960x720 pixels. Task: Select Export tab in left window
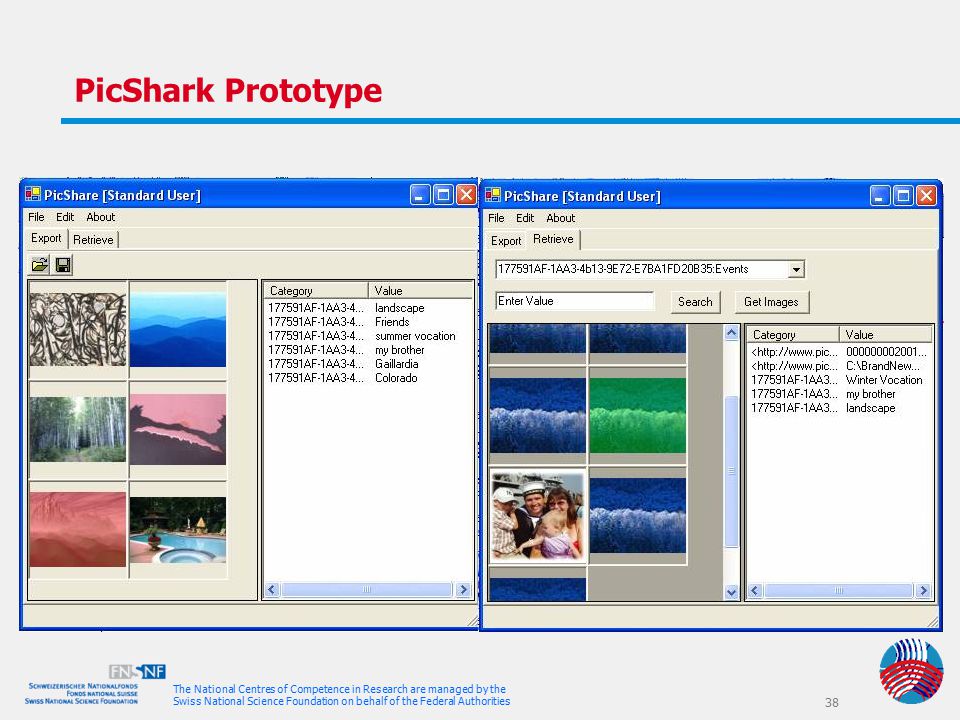click(47, 238)
